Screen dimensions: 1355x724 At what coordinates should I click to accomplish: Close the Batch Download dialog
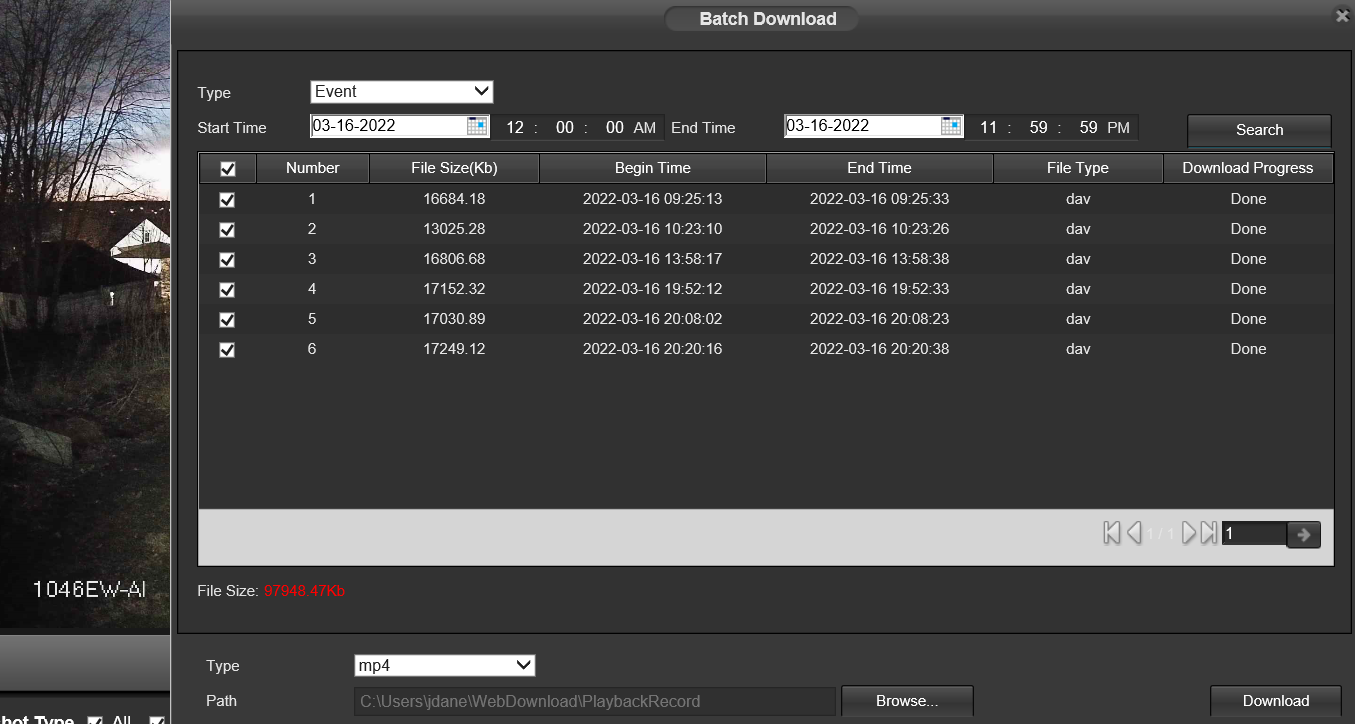pos(1342,16)
